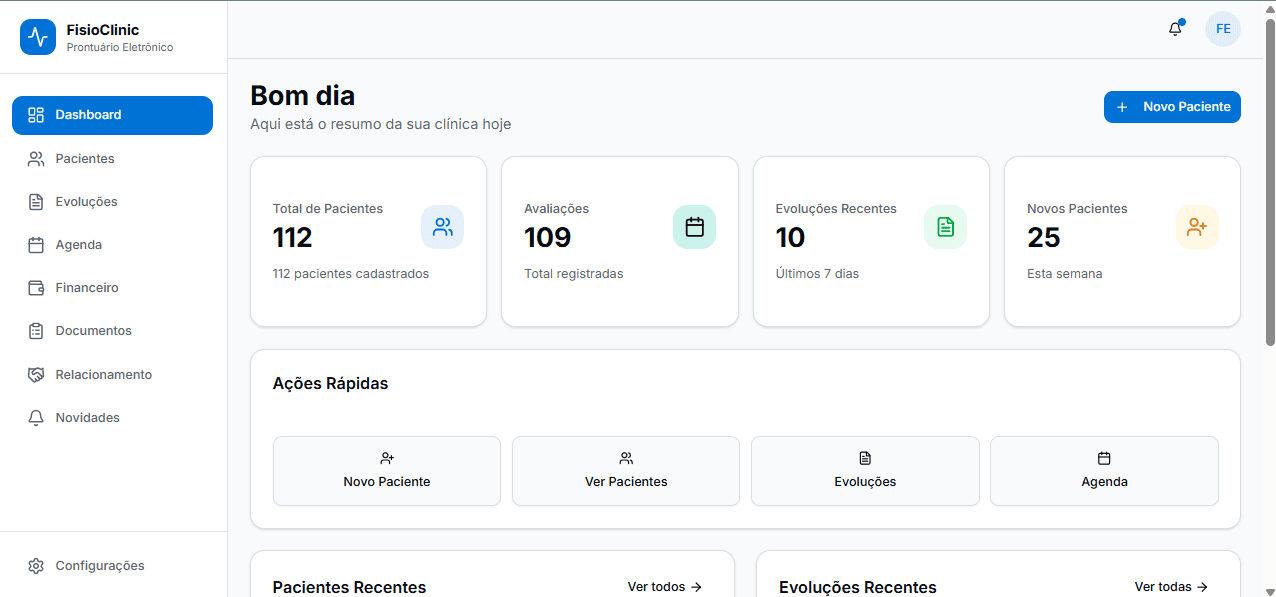1276x597 pixels.
Task: Open Relacionamento from the sidebar
Action: tap(112, 375)
